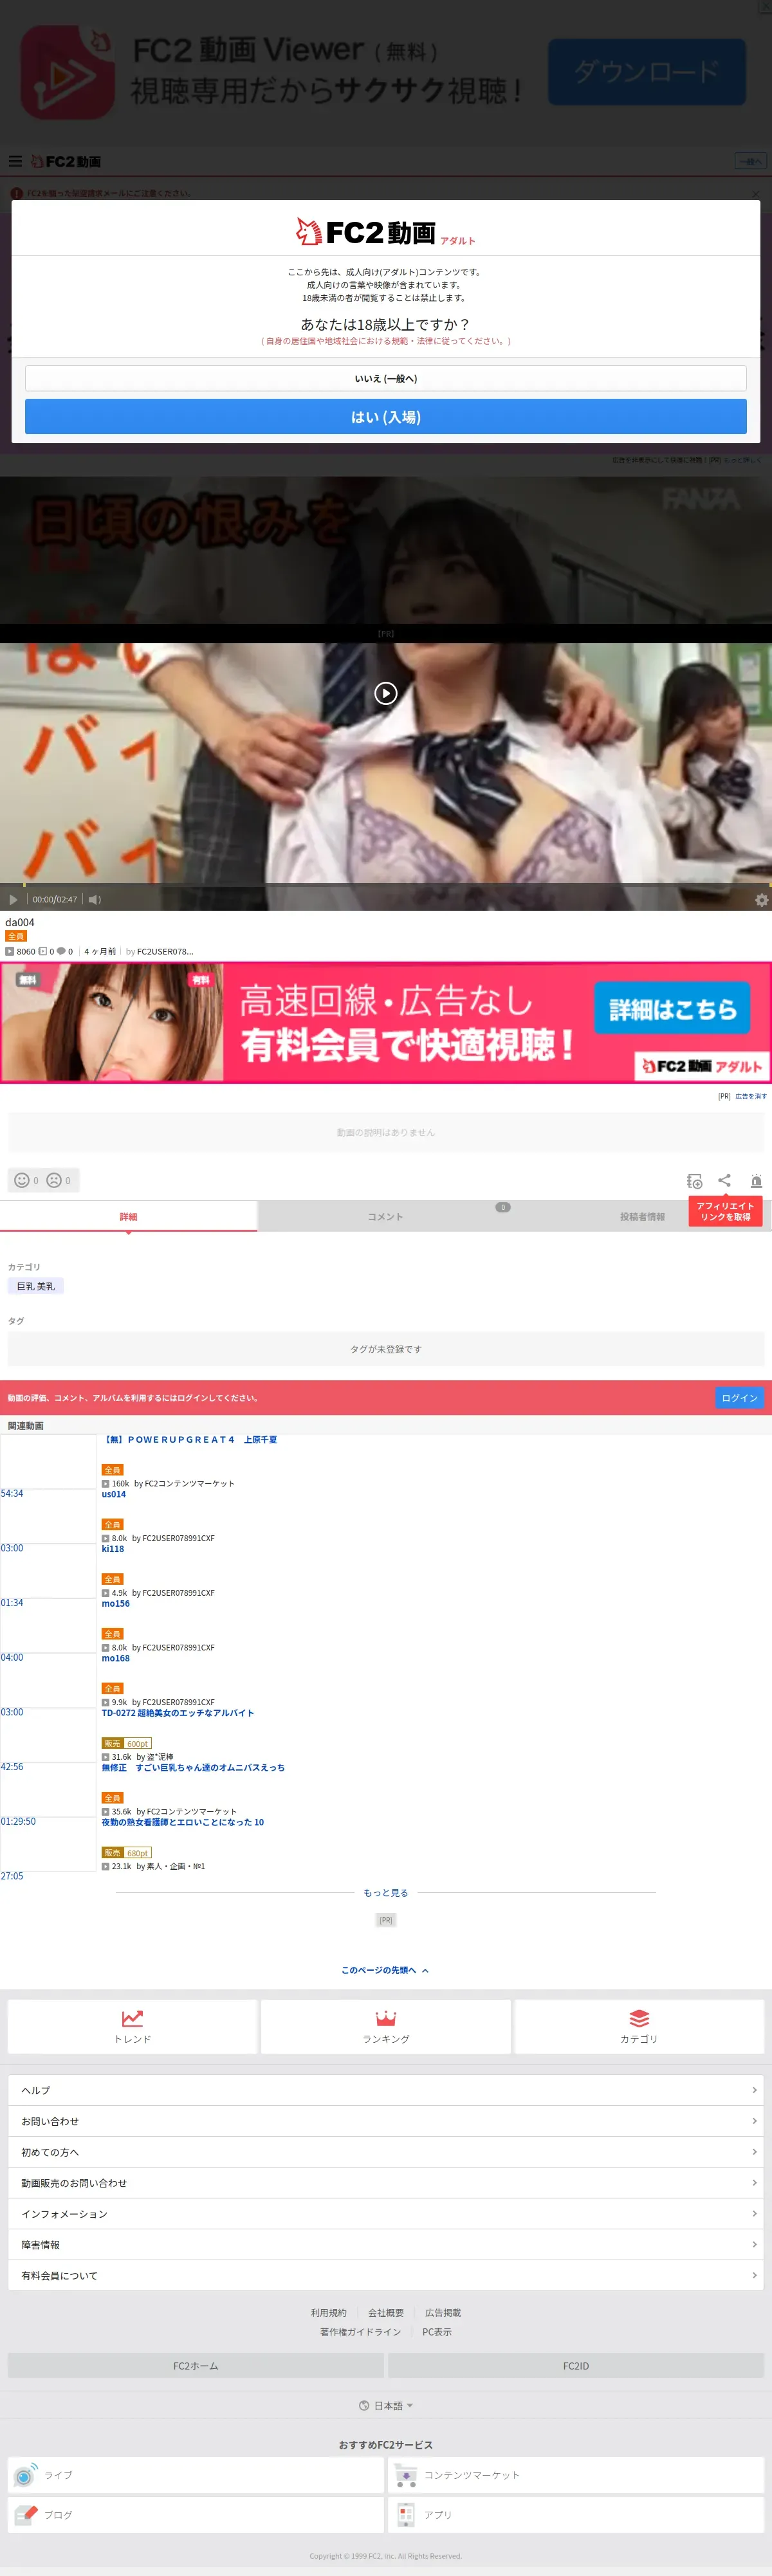Open the ランキング section

[386, 2026]
